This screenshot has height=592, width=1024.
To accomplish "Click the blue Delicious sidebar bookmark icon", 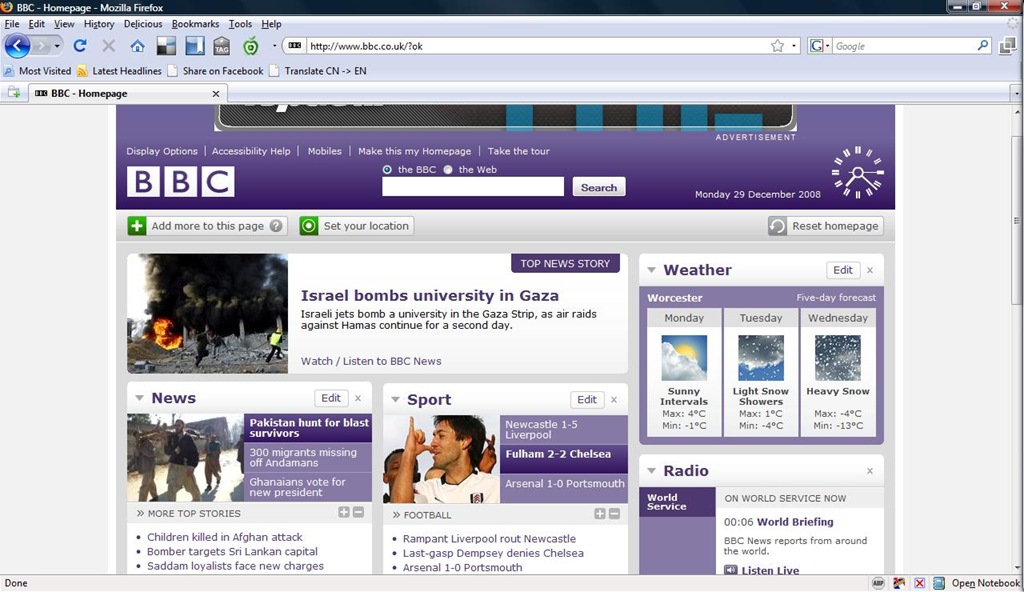I will (195, 46).
